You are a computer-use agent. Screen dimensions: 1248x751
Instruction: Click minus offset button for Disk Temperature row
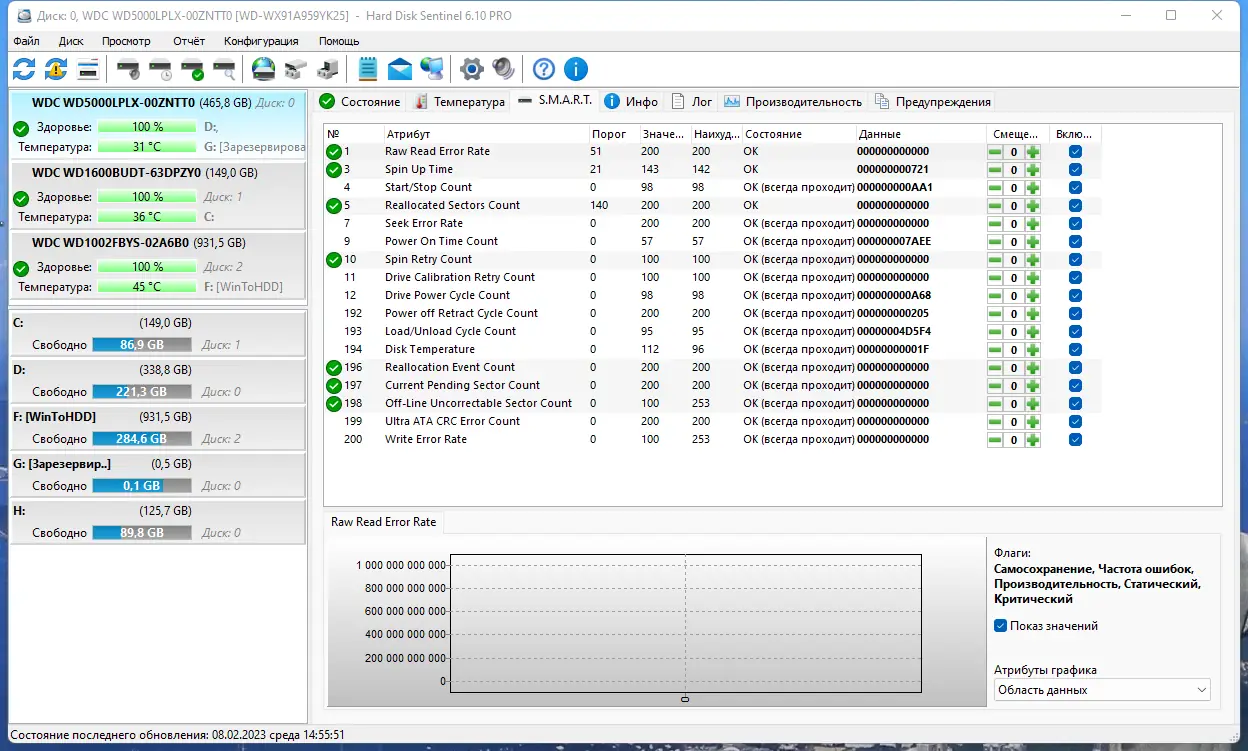tap(995, 350)
